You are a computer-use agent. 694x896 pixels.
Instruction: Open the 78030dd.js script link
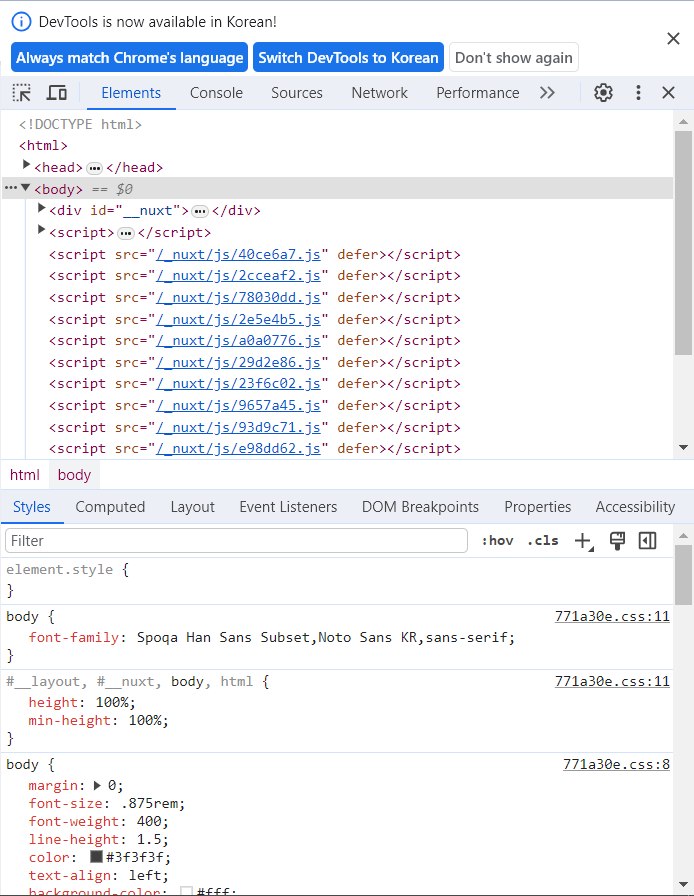point(238,297)
